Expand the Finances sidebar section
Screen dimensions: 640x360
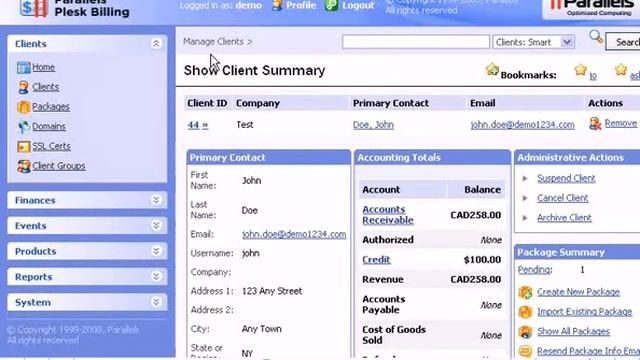156,200
